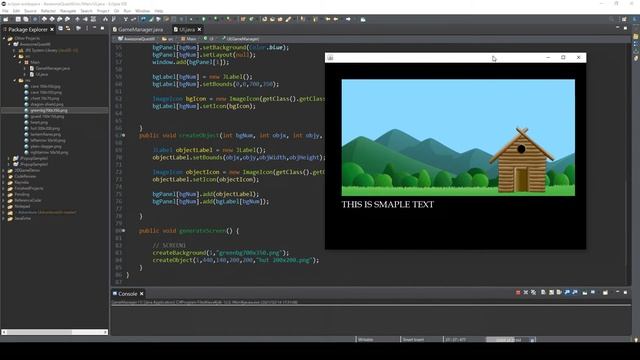Click the red Terminate icon in Console

click(x=518, y=292)
